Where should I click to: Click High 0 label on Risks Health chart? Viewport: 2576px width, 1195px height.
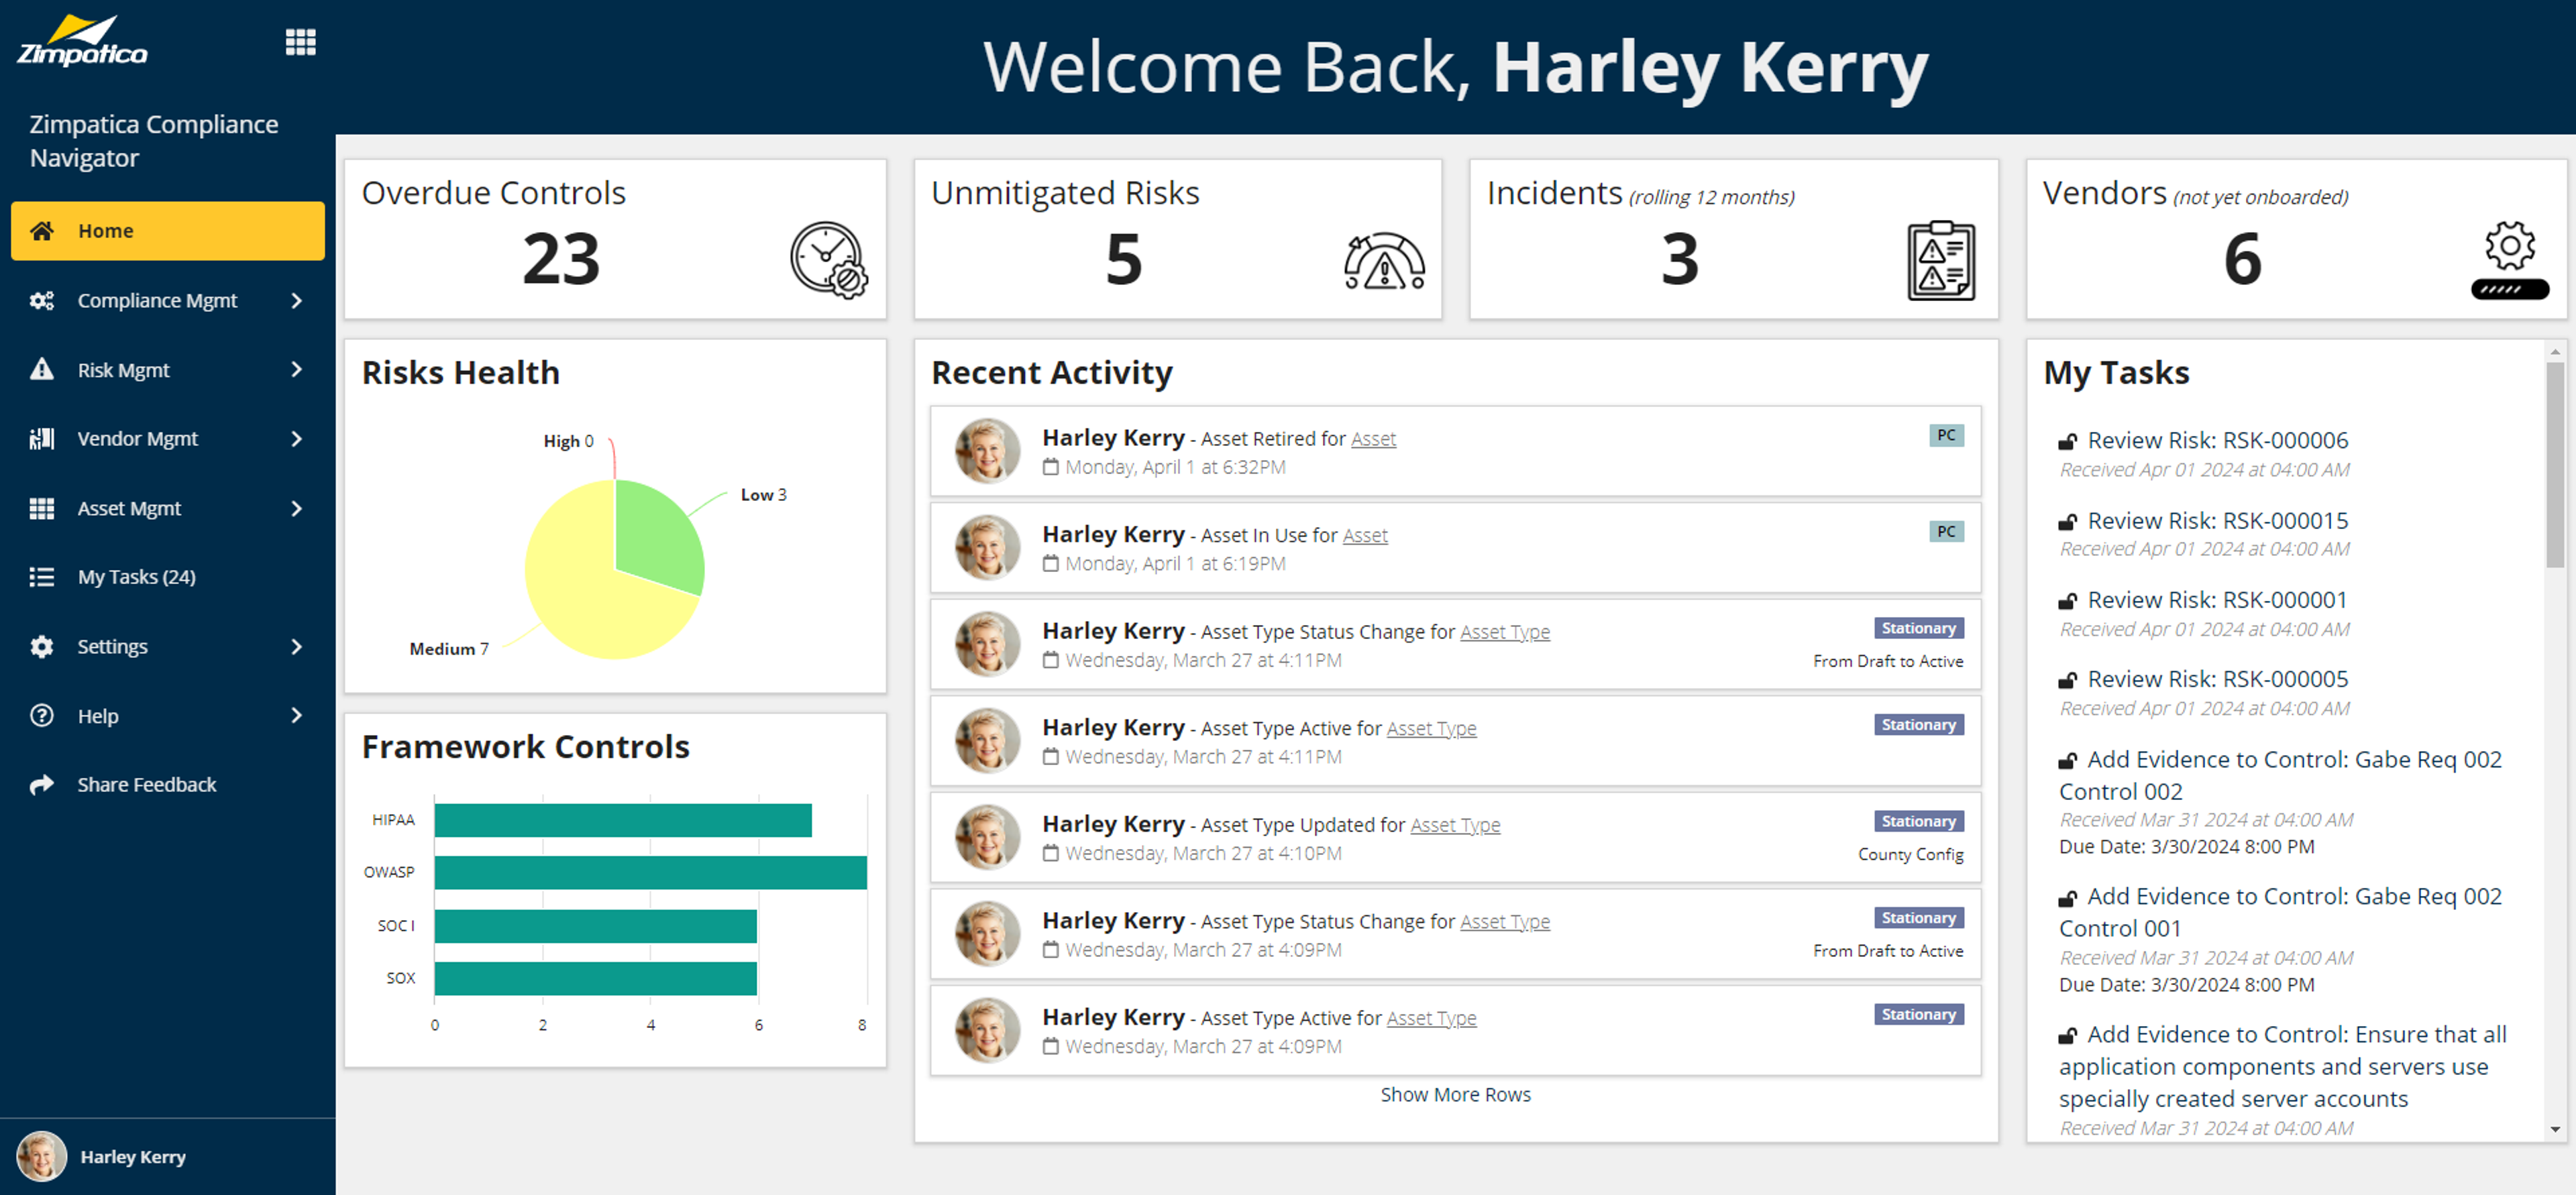coord(568,442)
